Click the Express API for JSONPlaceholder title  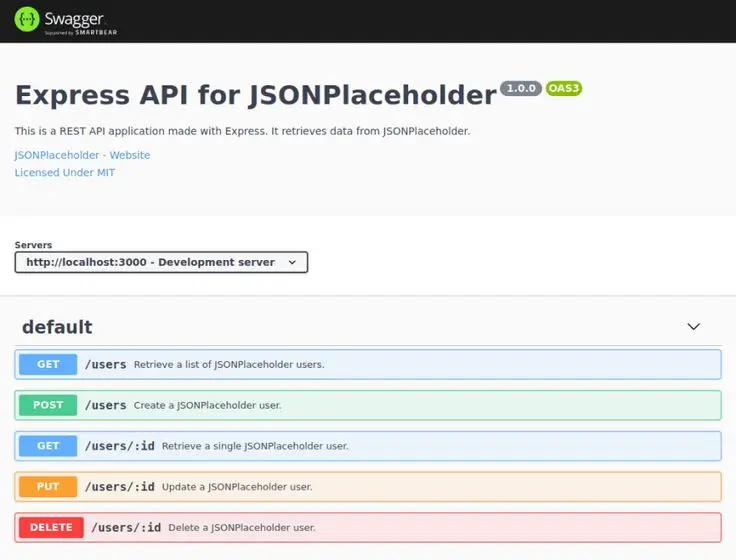click(256, 95)
